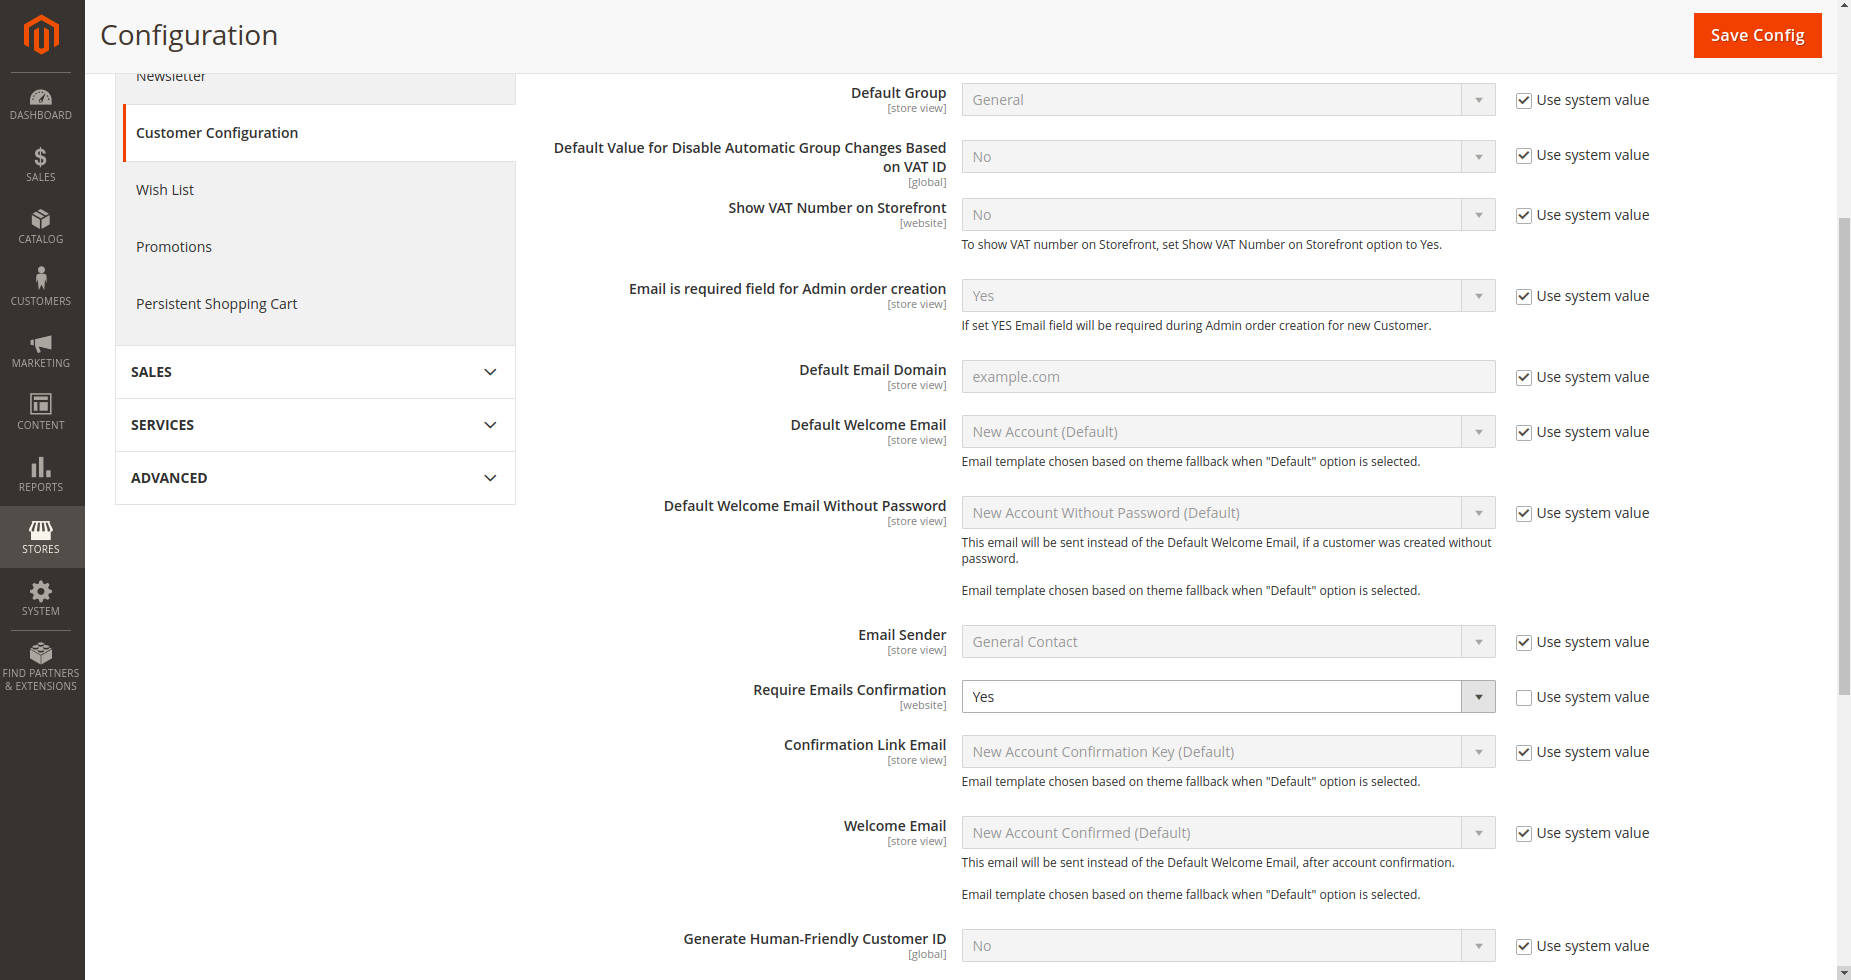Open the Dashboard gauge icon
This screenshot has height=980, width=1851.
pos(41,97)
